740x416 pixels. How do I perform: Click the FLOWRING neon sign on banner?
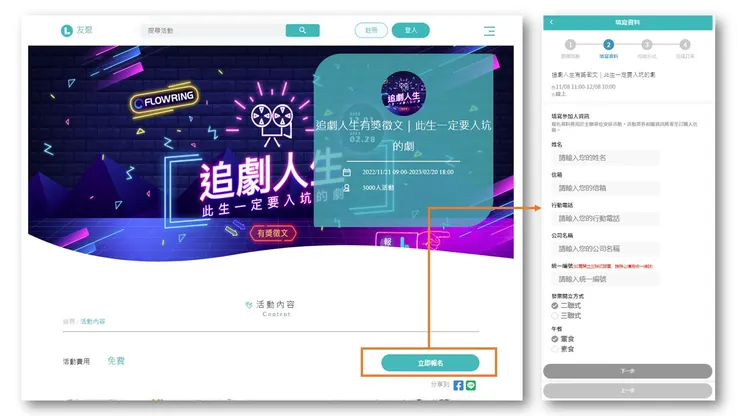pos(164,100)
